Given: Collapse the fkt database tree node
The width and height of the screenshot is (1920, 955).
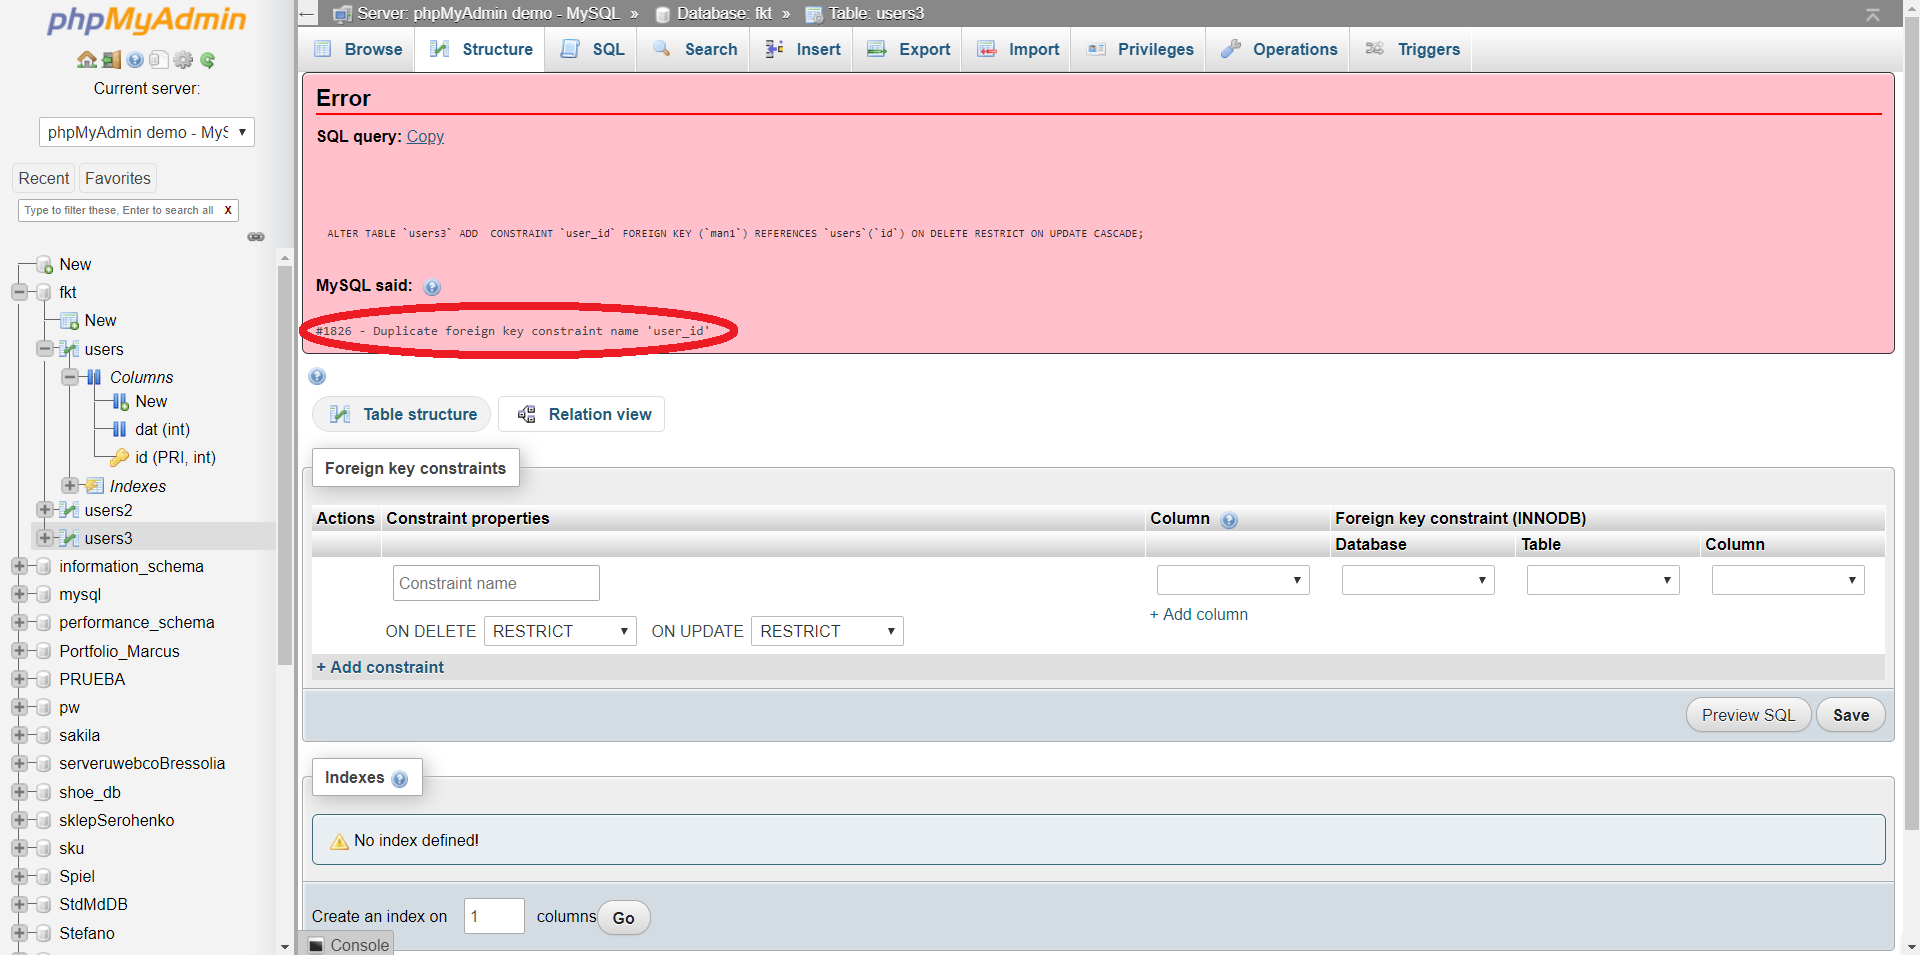Looking at the screenshot, I should point(19,292).
